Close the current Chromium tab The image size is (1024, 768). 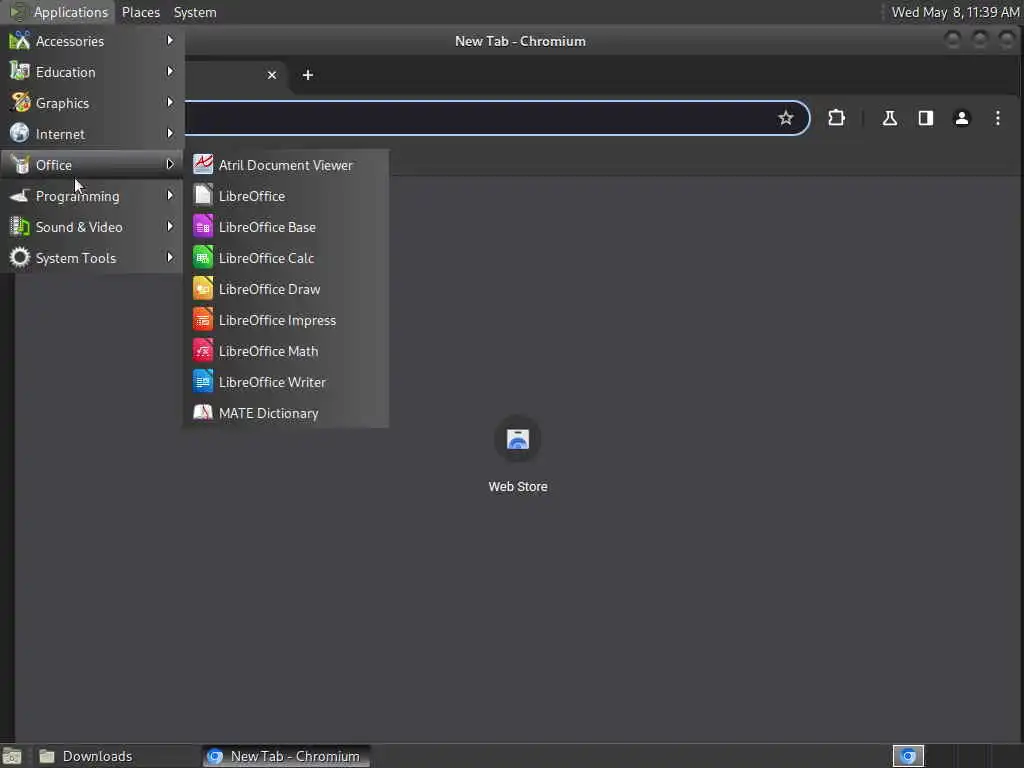tap(272, 75)
